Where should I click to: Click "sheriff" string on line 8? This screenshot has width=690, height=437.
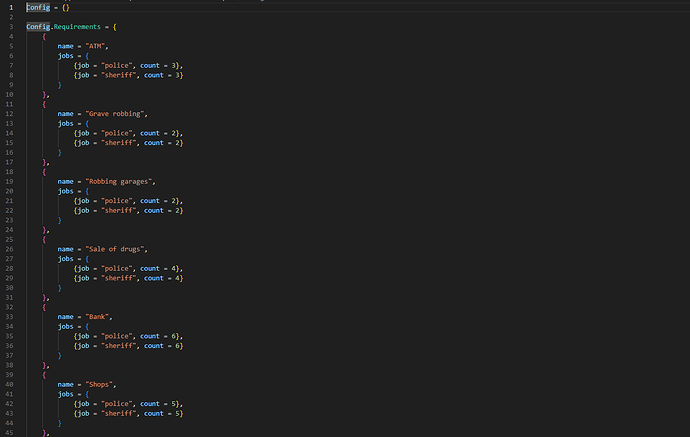tap(119, 75)
